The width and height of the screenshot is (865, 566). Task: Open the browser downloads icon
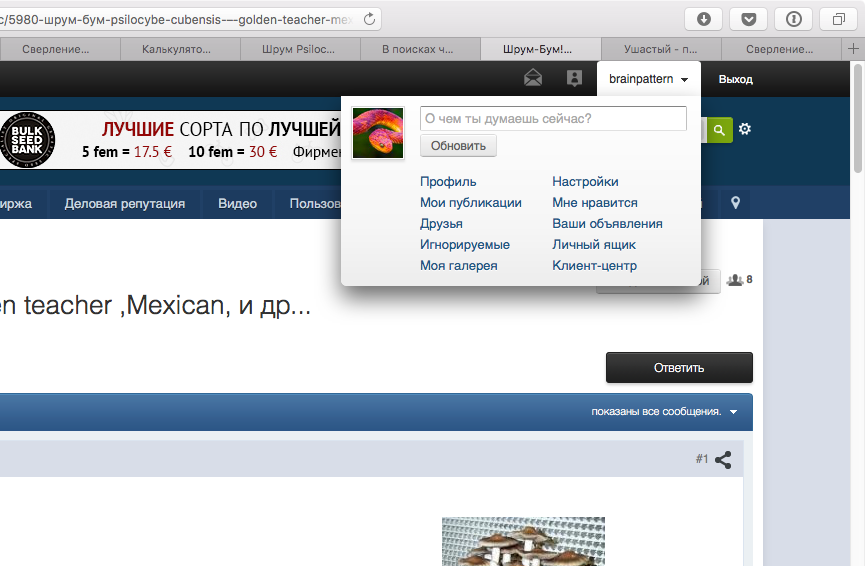(x=704, y=19)
